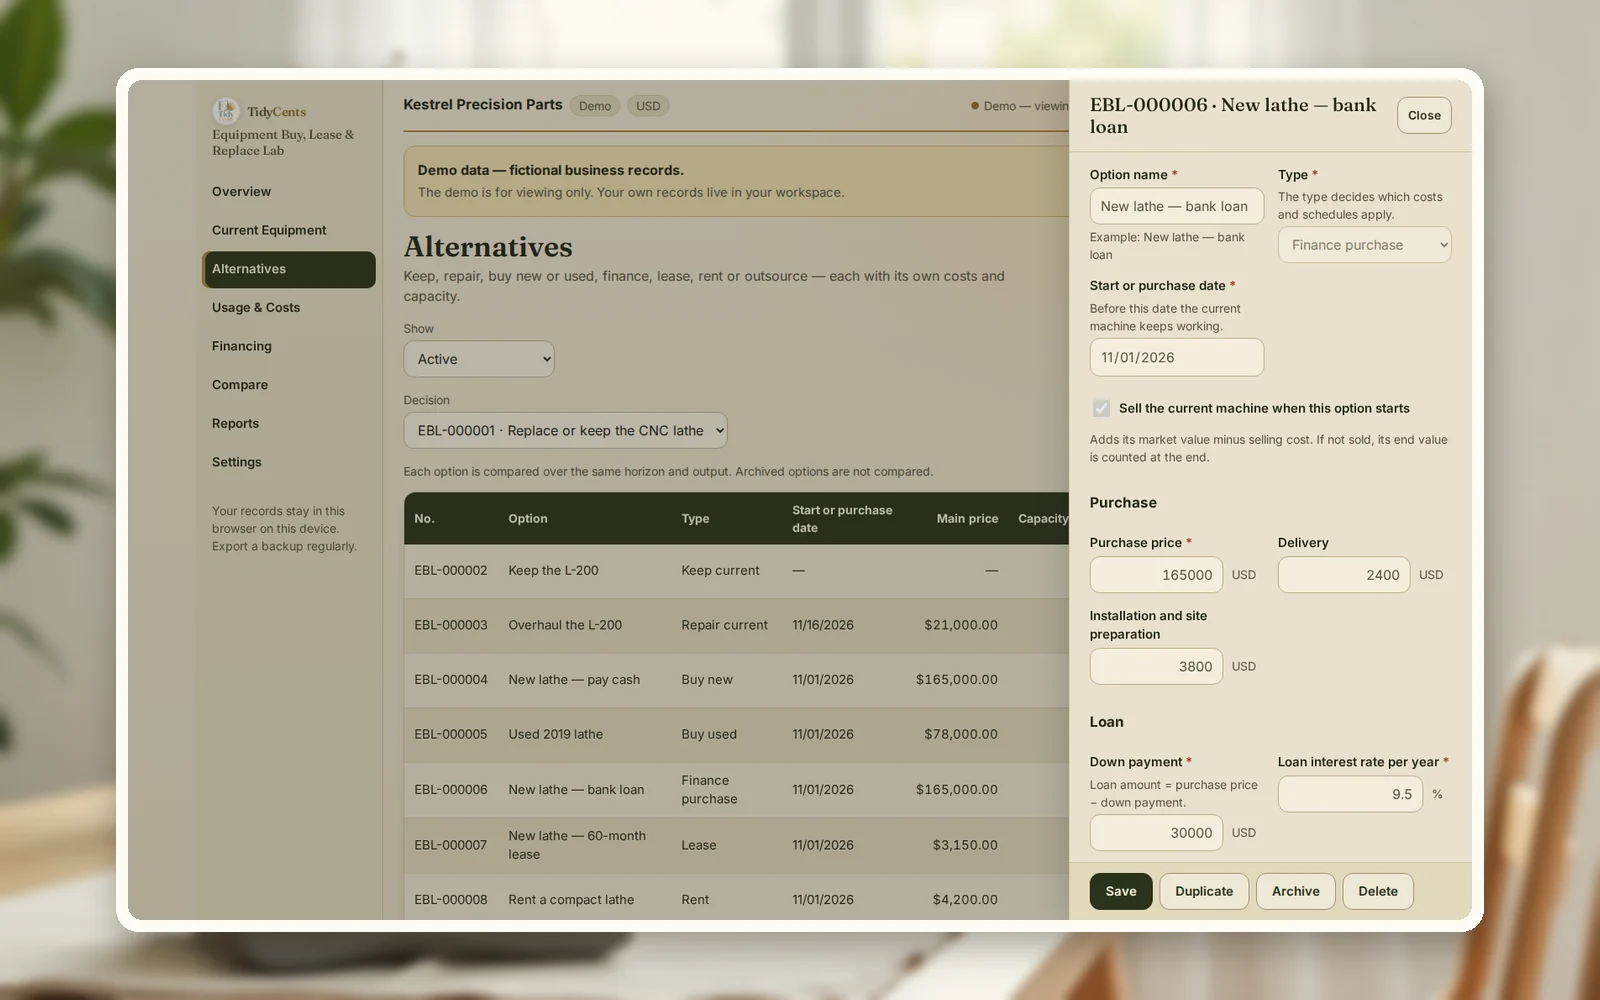This screenshot has height=1000, width=1600.
Task: Click the Type column header
Action: pyautogui.click(x=695, y=518)
